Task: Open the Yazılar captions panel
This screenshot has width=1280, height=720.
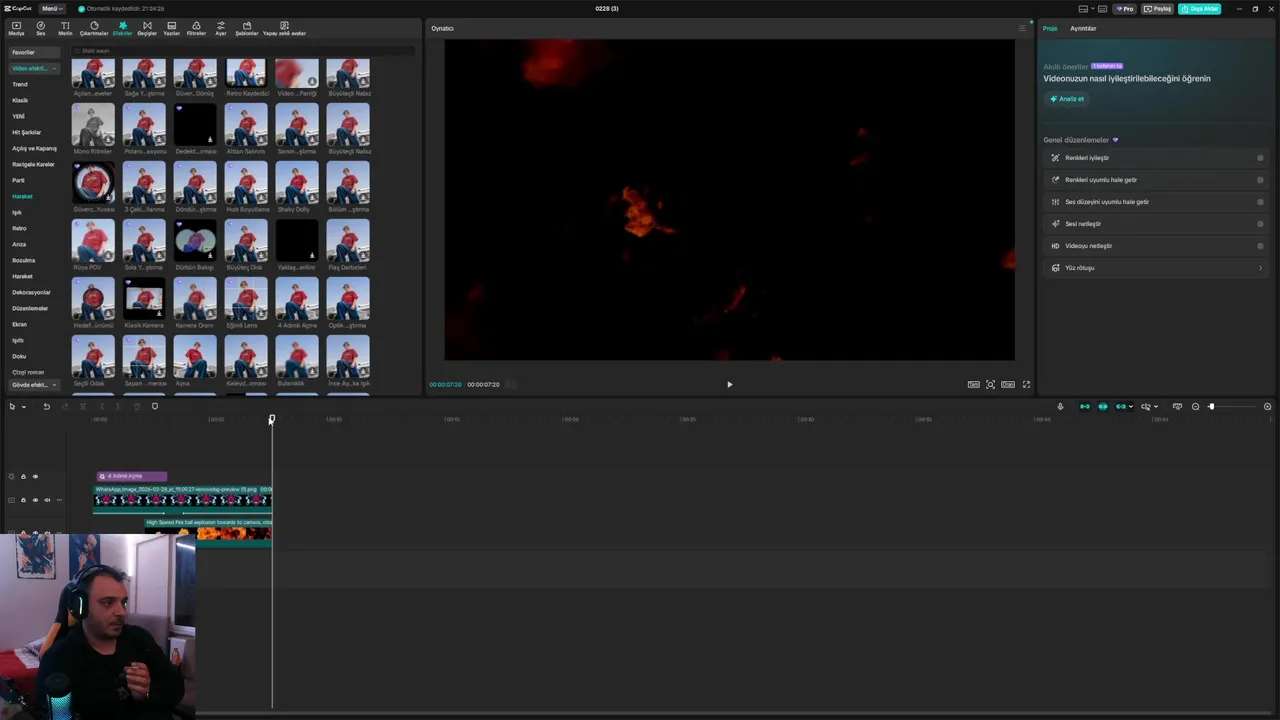Action: (172, 28)
